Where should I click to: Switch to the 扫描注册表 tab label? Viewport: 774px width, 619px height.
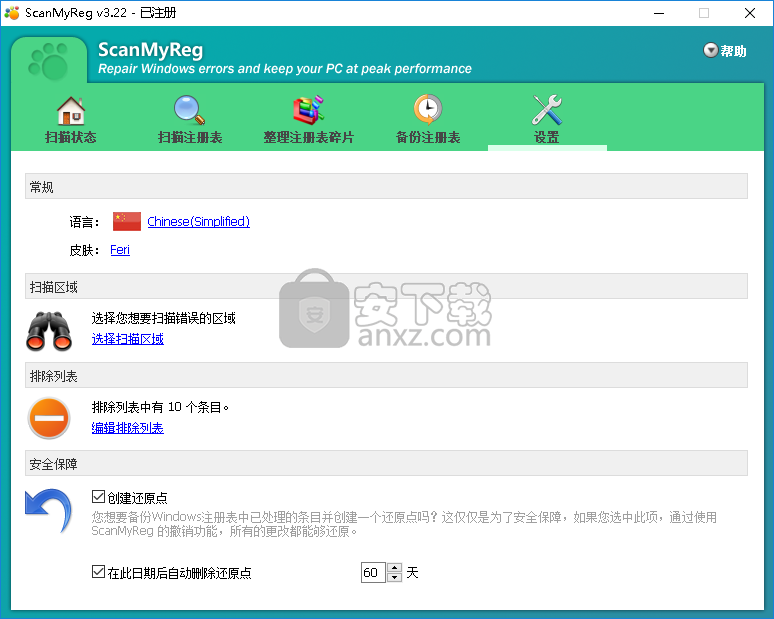click(x=190, y=137)
